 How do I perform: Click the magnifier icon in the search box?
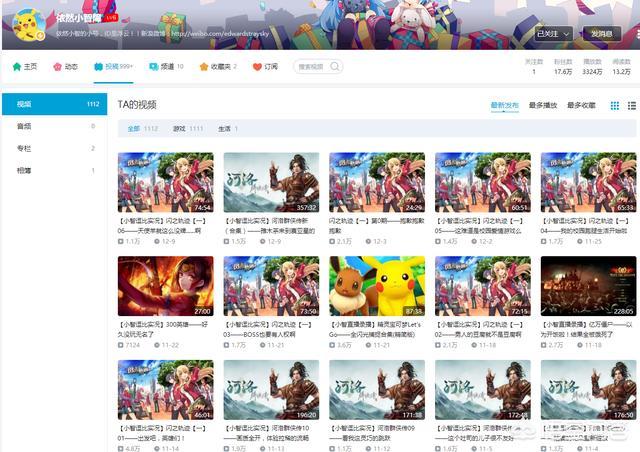pos(335,67)
